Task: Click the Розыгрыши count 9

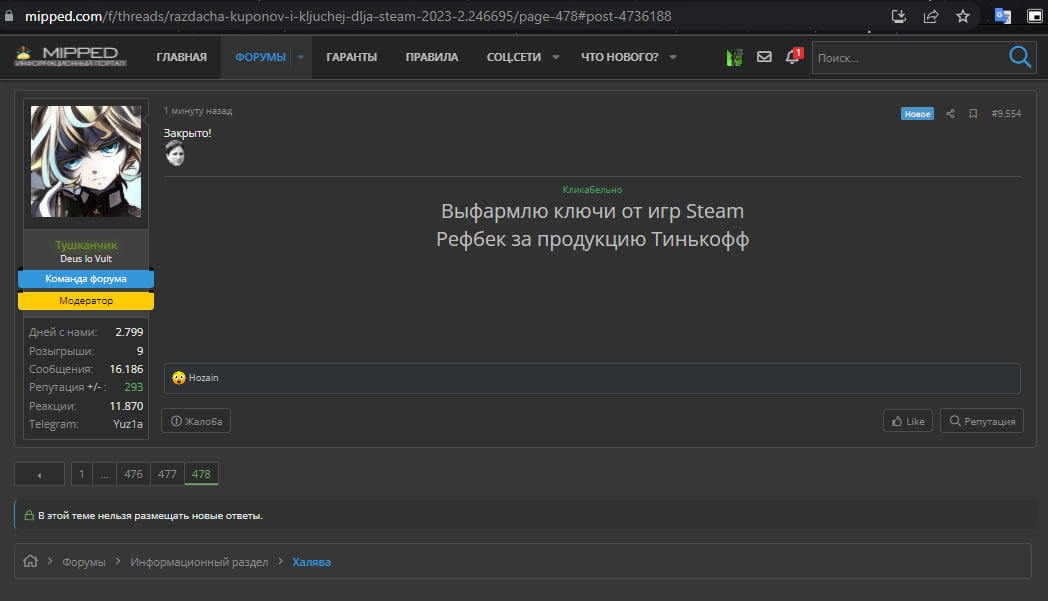Action: (140, 351)
